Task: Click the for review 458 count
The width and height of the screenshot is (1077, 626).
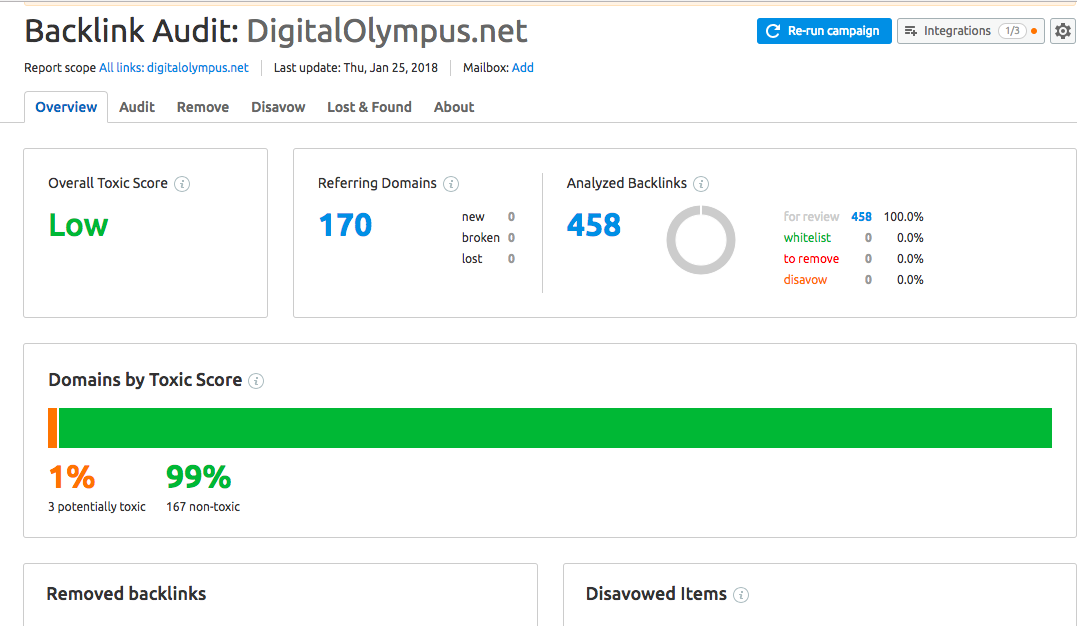Action: pos(861,217)
